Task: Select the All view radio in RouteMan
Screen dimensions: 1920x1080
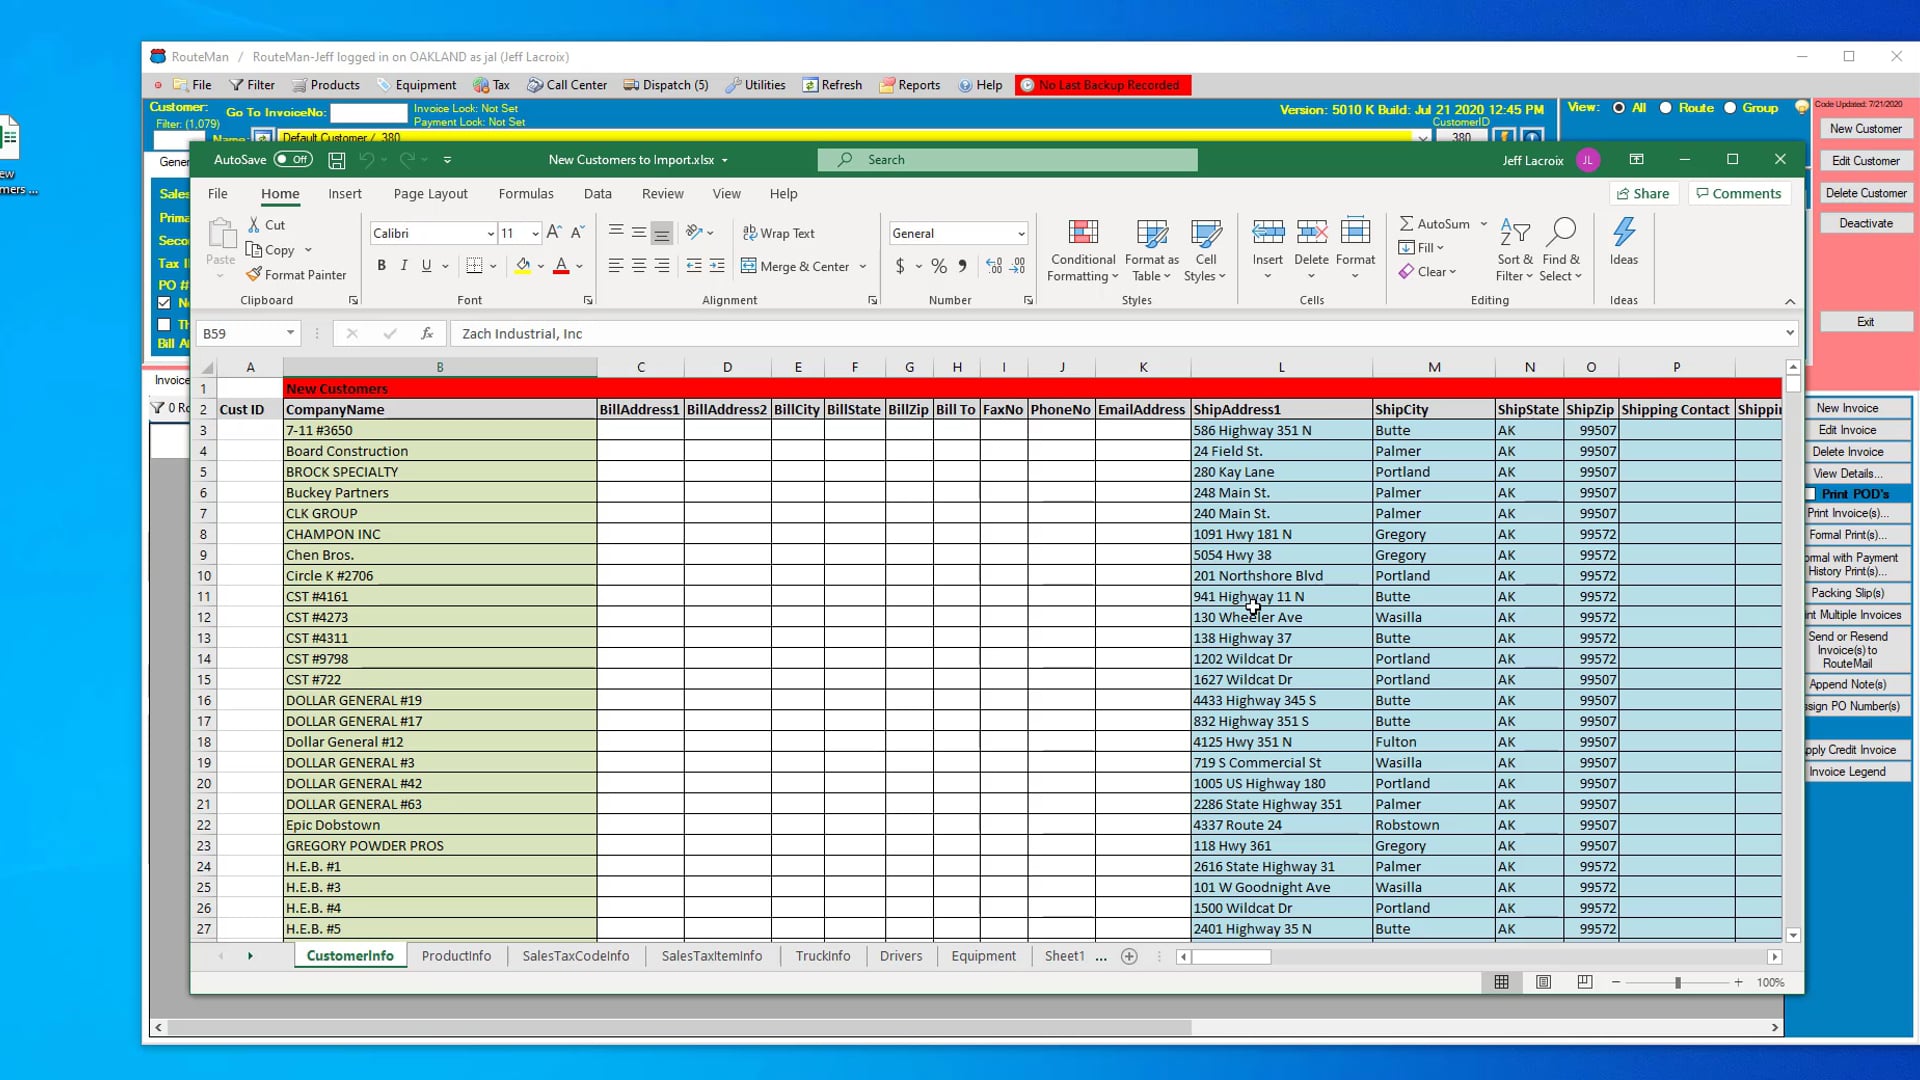Action: point(1618,108)
